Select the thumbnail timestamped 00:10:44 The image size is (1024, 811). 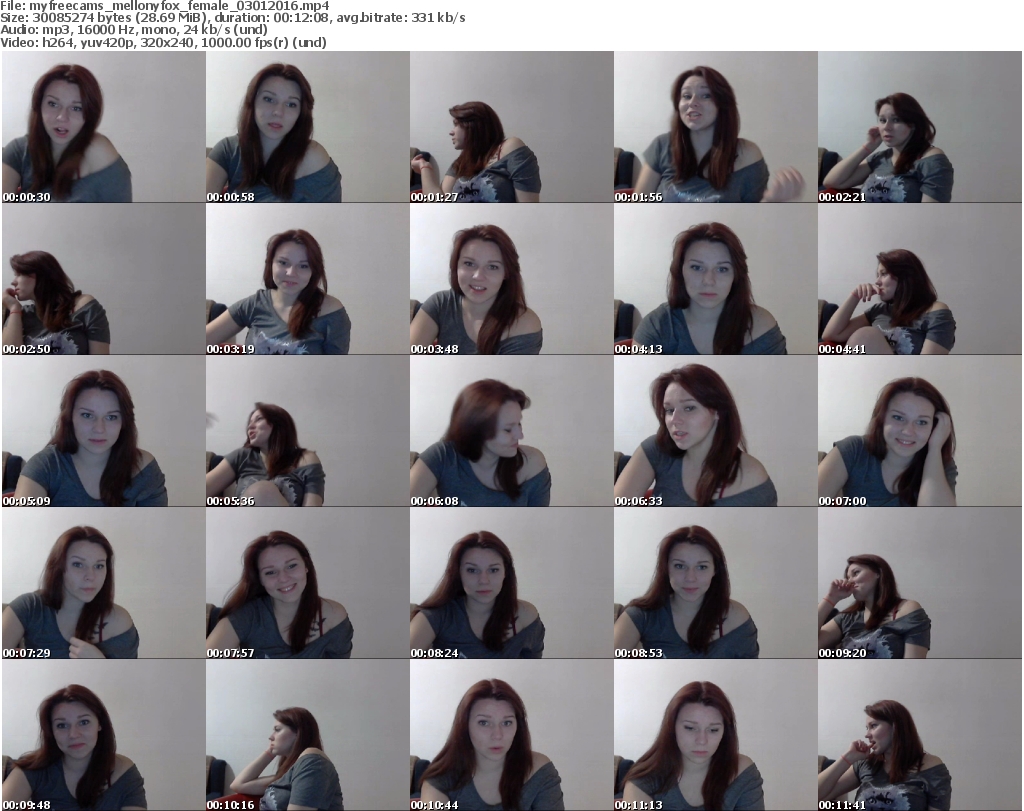(511, 735)
